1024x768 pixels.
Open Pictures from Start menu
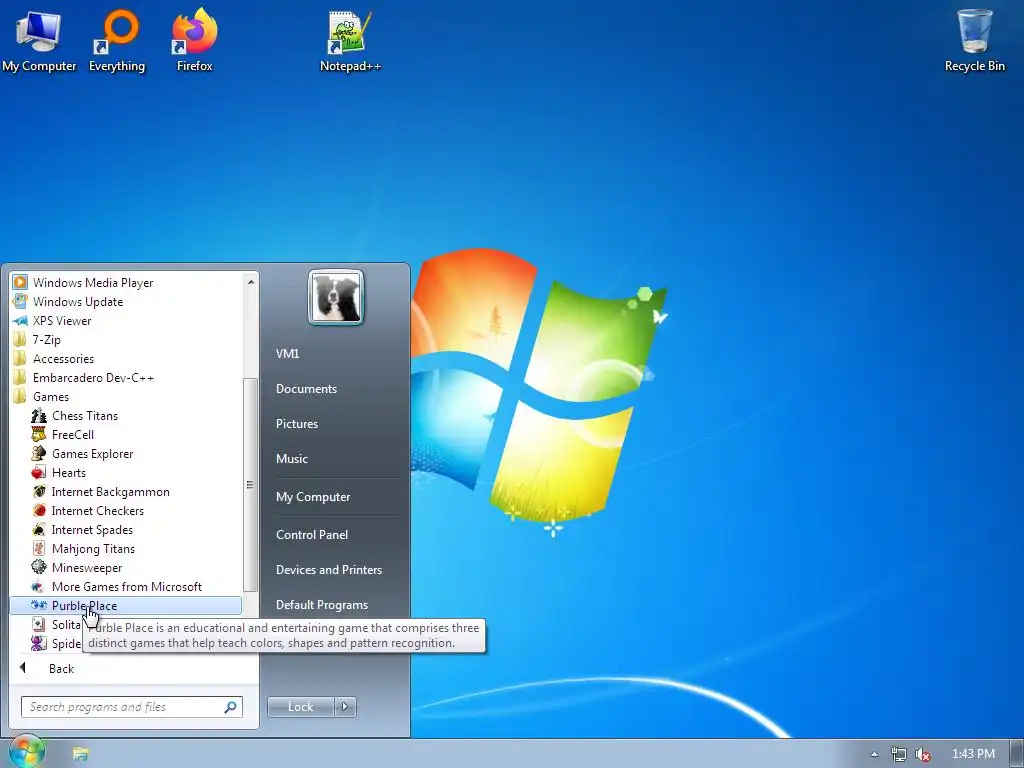point(296,424)
